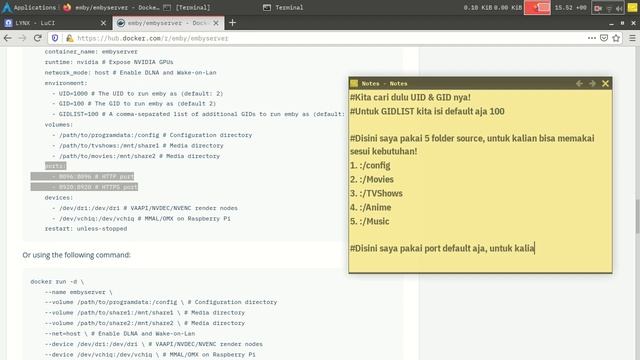The height and width of the screenshot is (360, 640).
Task: Select the emby/embyserver Docker Hub tab
Action: tap(168, 23)
